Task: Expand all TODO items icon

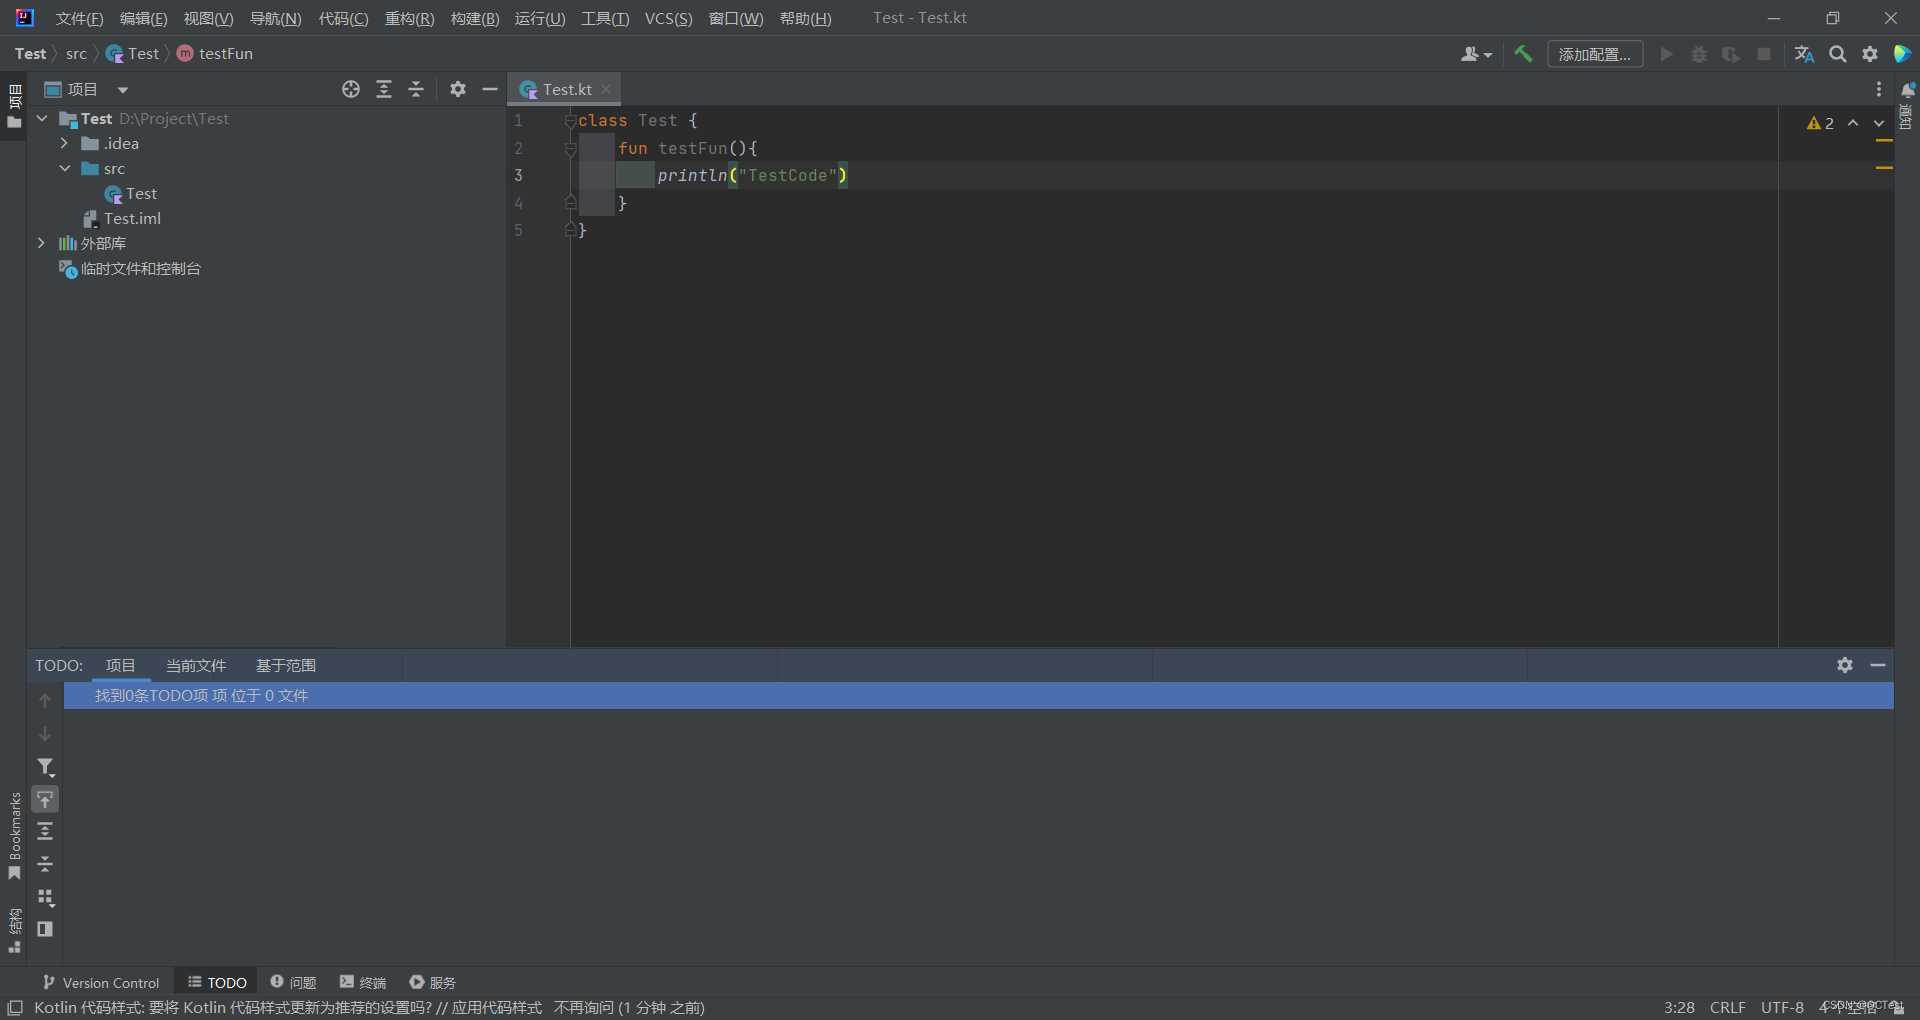Action: 45,831
